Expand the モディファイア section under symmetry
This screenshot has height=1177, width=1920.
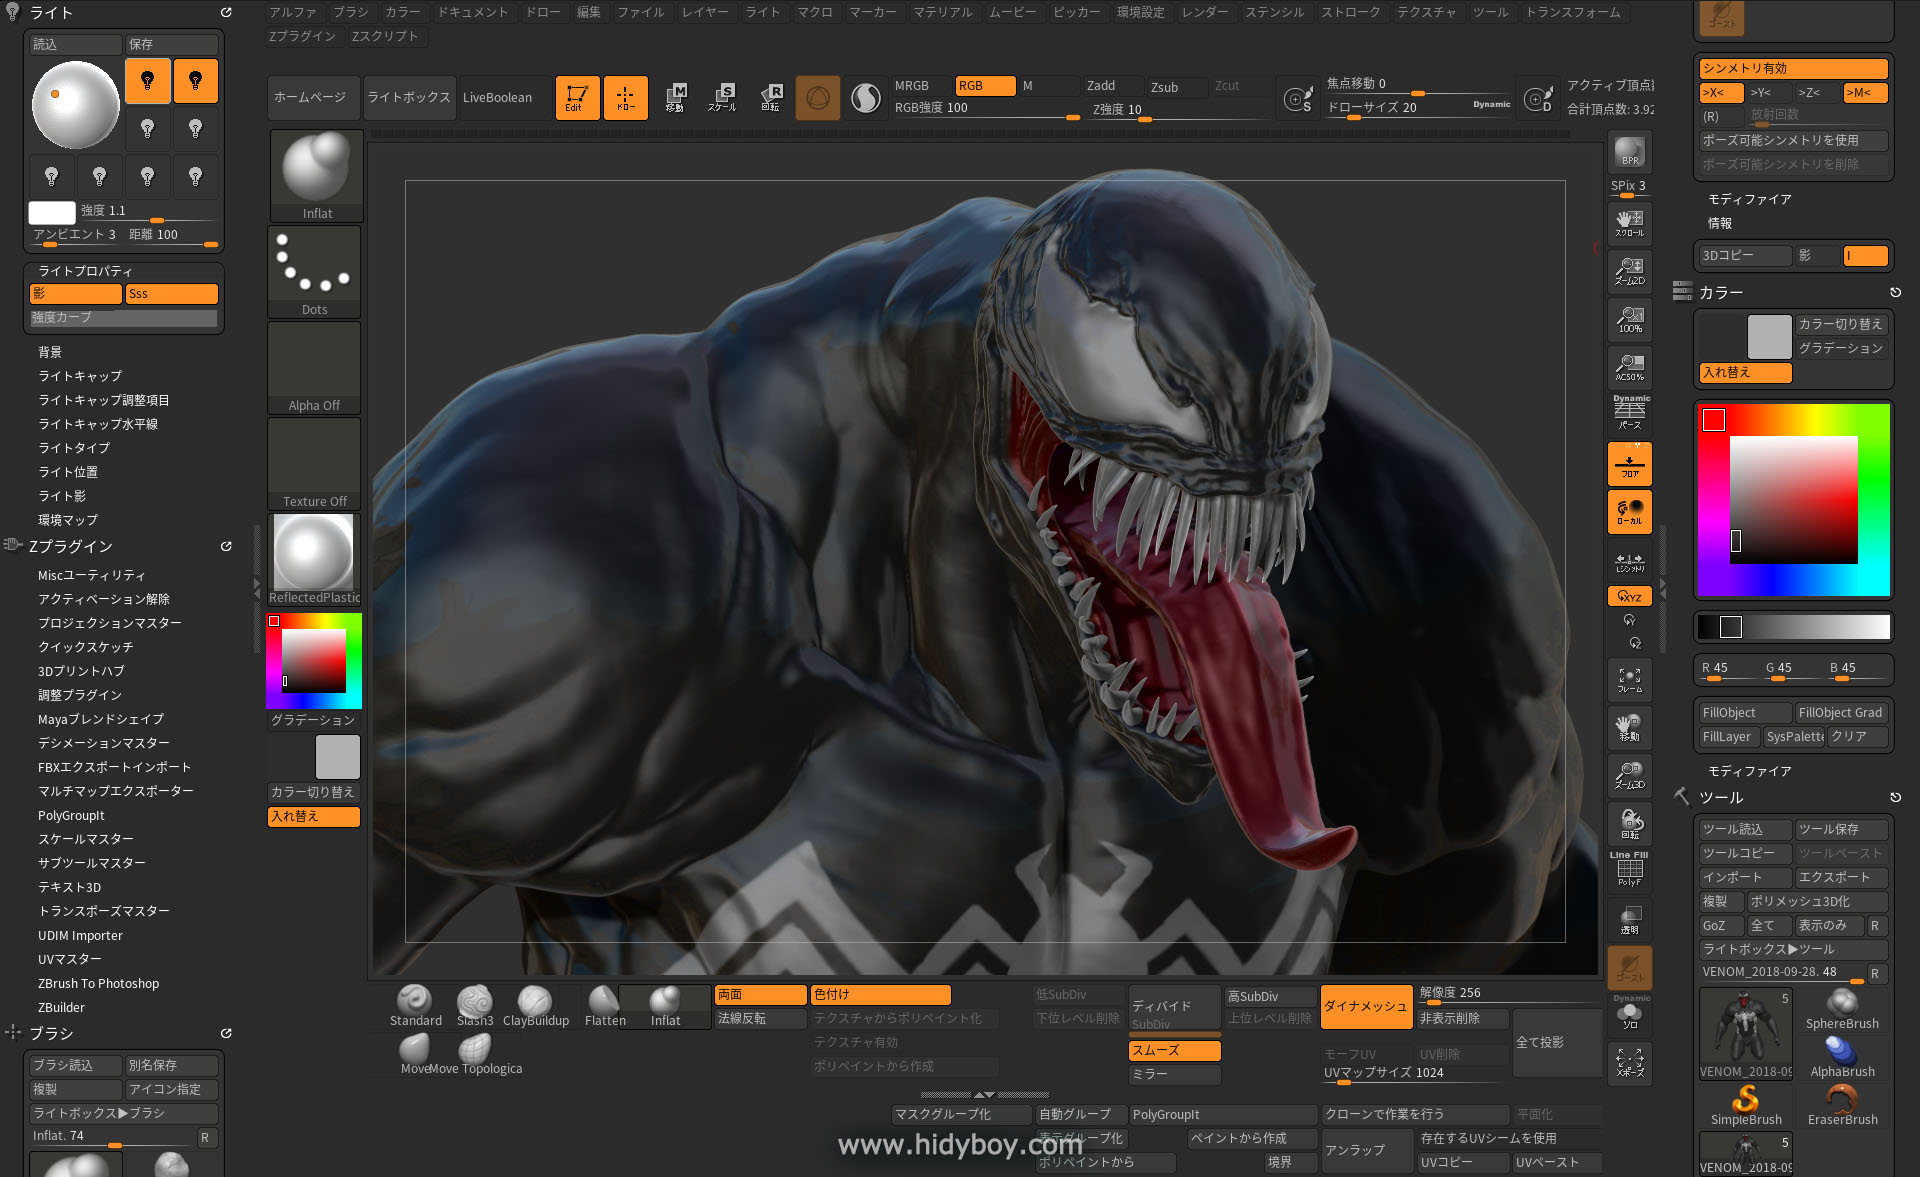[x=1750, y=199]
